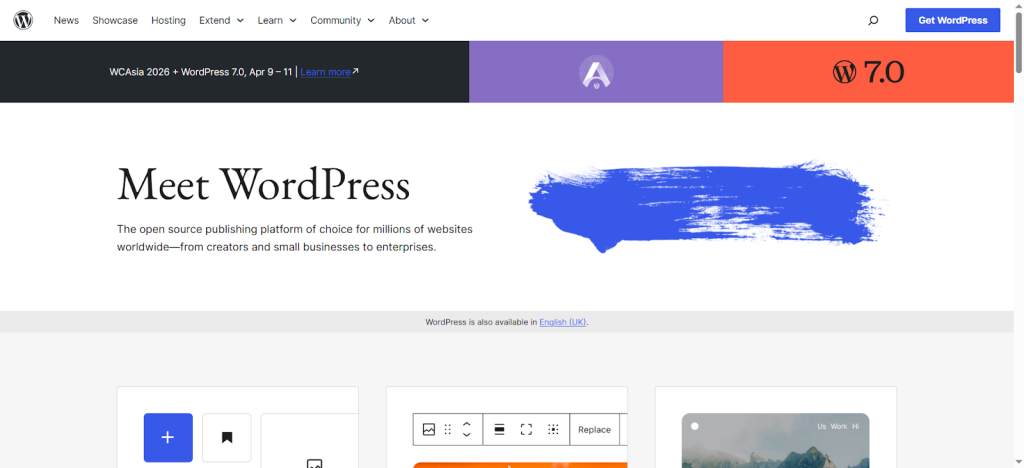Follow the Learn more link in banner
Screen dimensions: 1024x468
tap(325, 72)
